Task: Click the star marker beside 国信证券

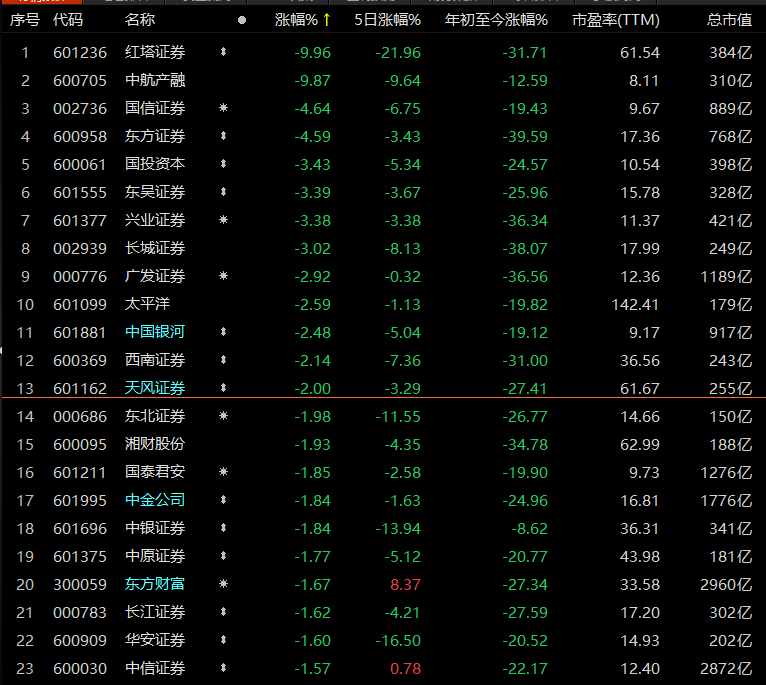Action: coord(223,108)
